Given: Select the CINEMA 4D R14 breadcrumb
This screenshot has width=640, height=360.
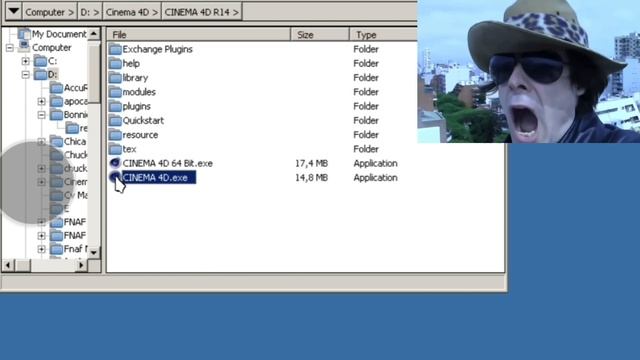Looking at the screenshot, I should coord(202,12).
